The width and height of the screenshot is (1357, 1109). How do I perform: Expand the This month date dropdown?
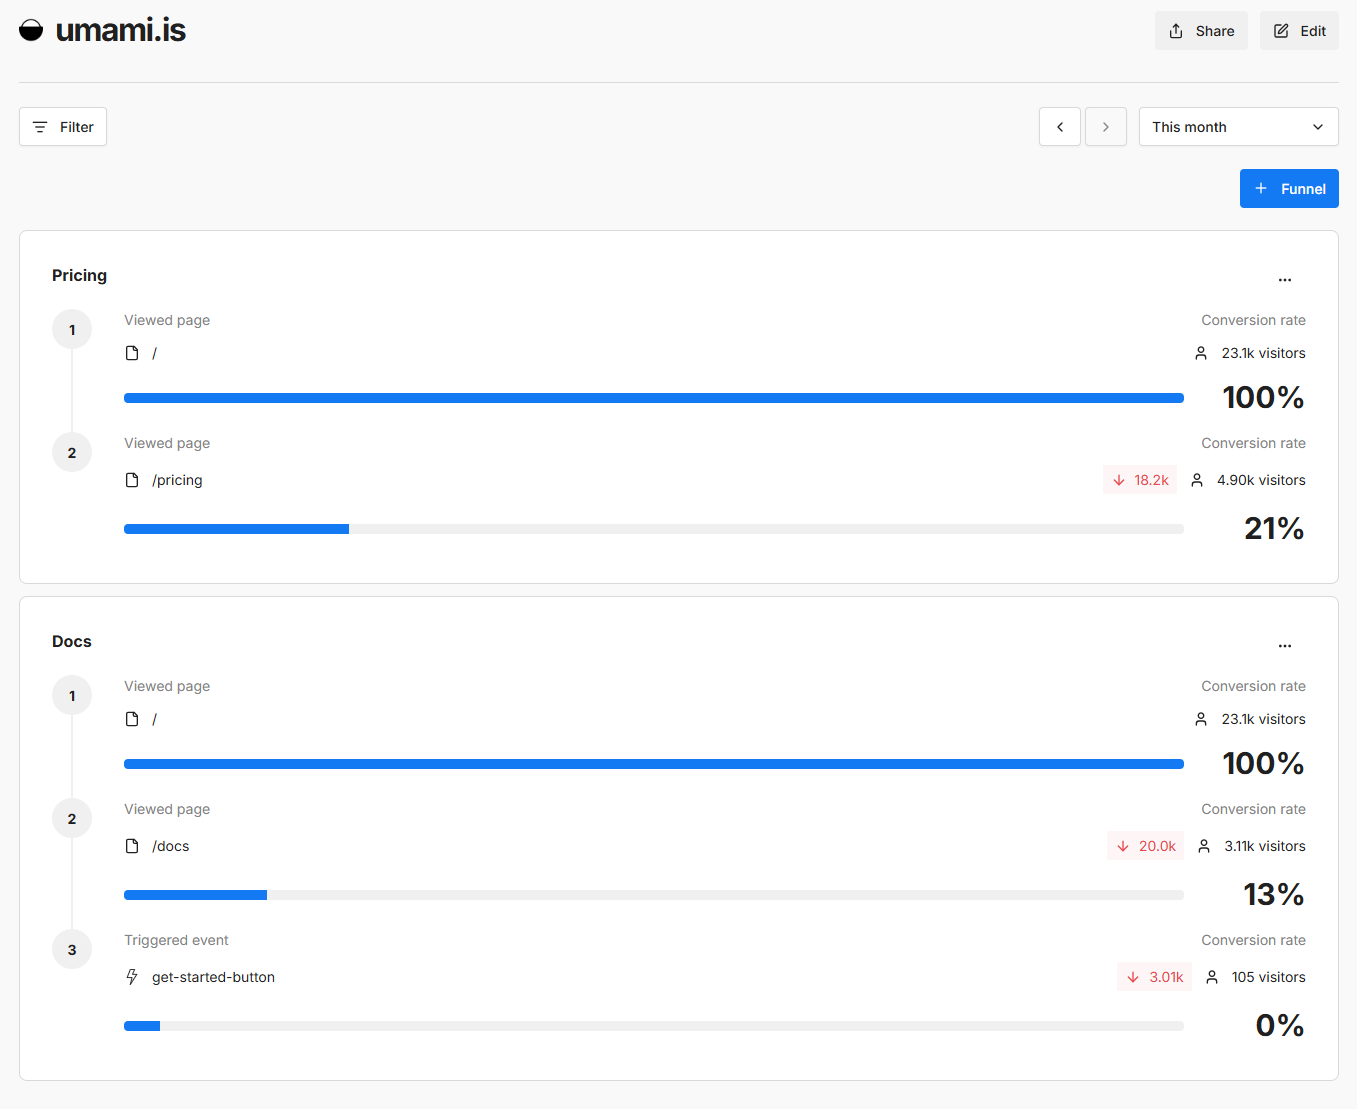[x=1238, y=127]
